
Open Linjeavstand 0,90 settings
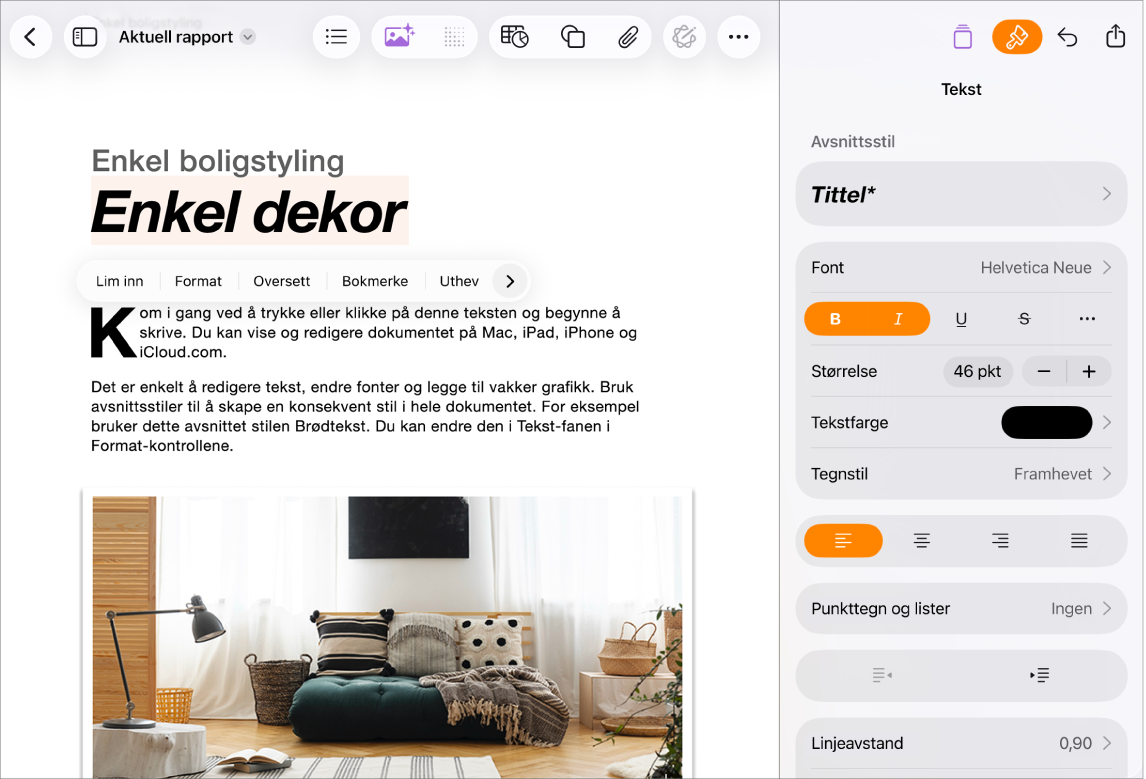point(961,743)
